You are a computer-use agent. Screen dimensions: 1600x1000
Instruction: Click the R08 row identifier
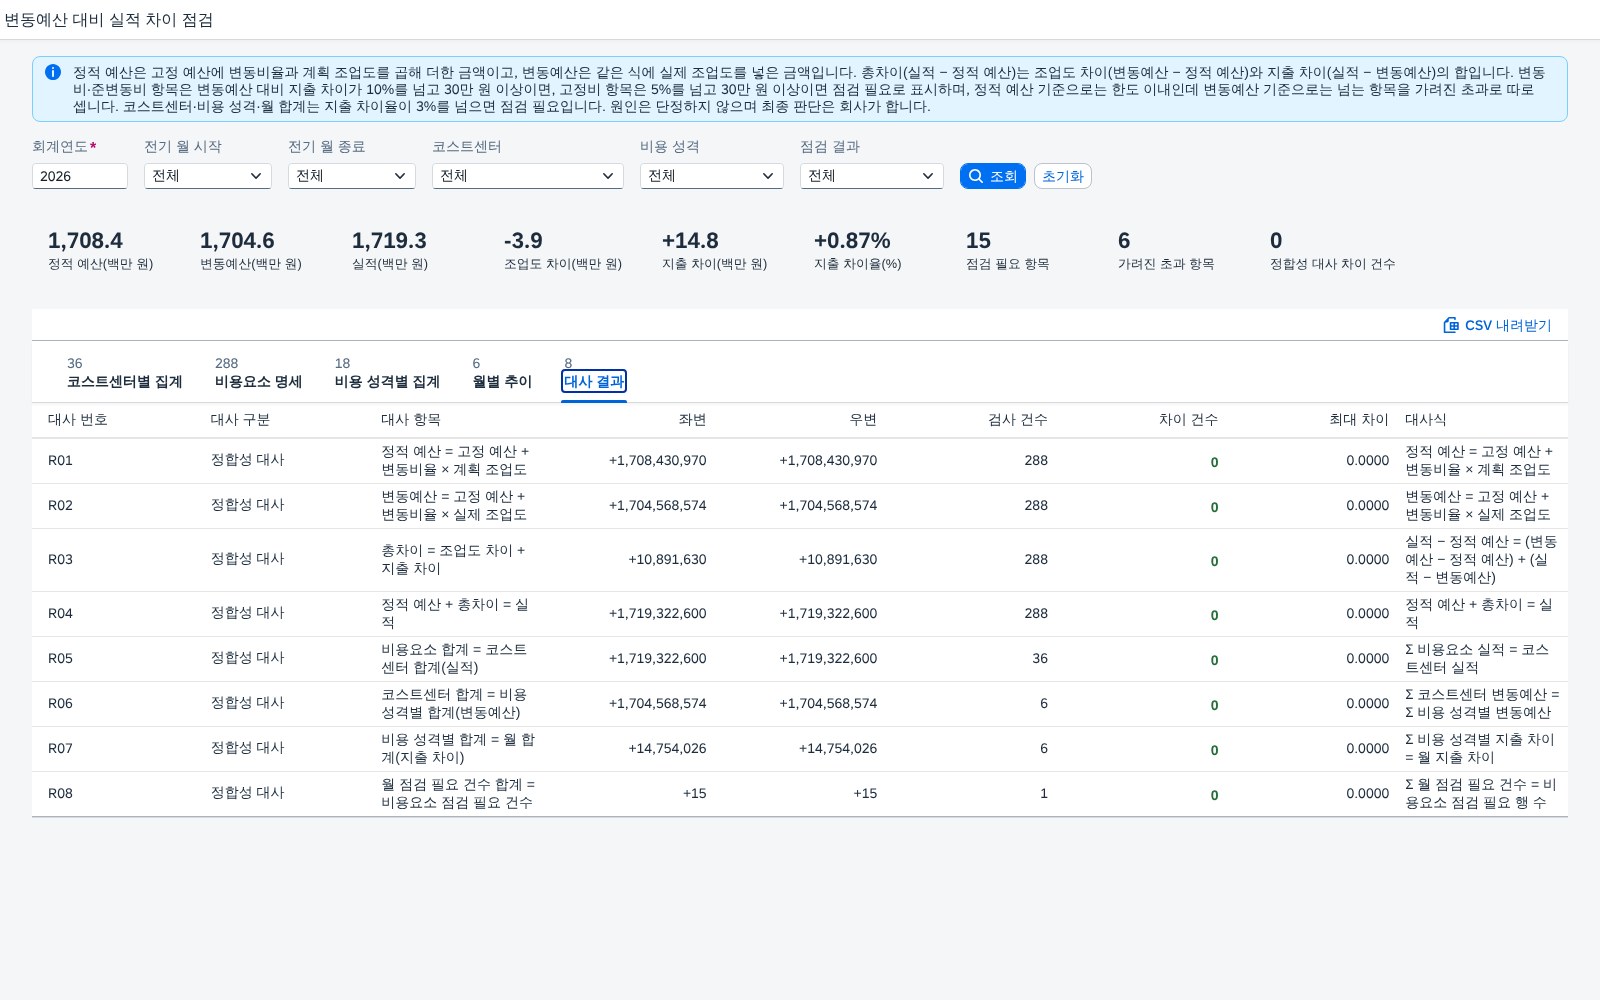coord(60,794)
